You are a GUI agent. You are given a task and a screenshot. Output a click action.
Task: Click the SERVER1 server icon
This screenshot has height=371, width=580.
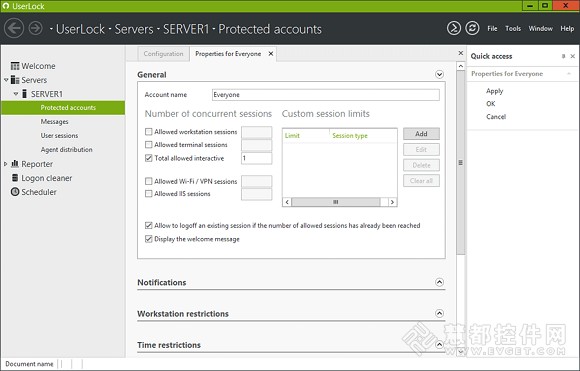[x=24, y=94]
